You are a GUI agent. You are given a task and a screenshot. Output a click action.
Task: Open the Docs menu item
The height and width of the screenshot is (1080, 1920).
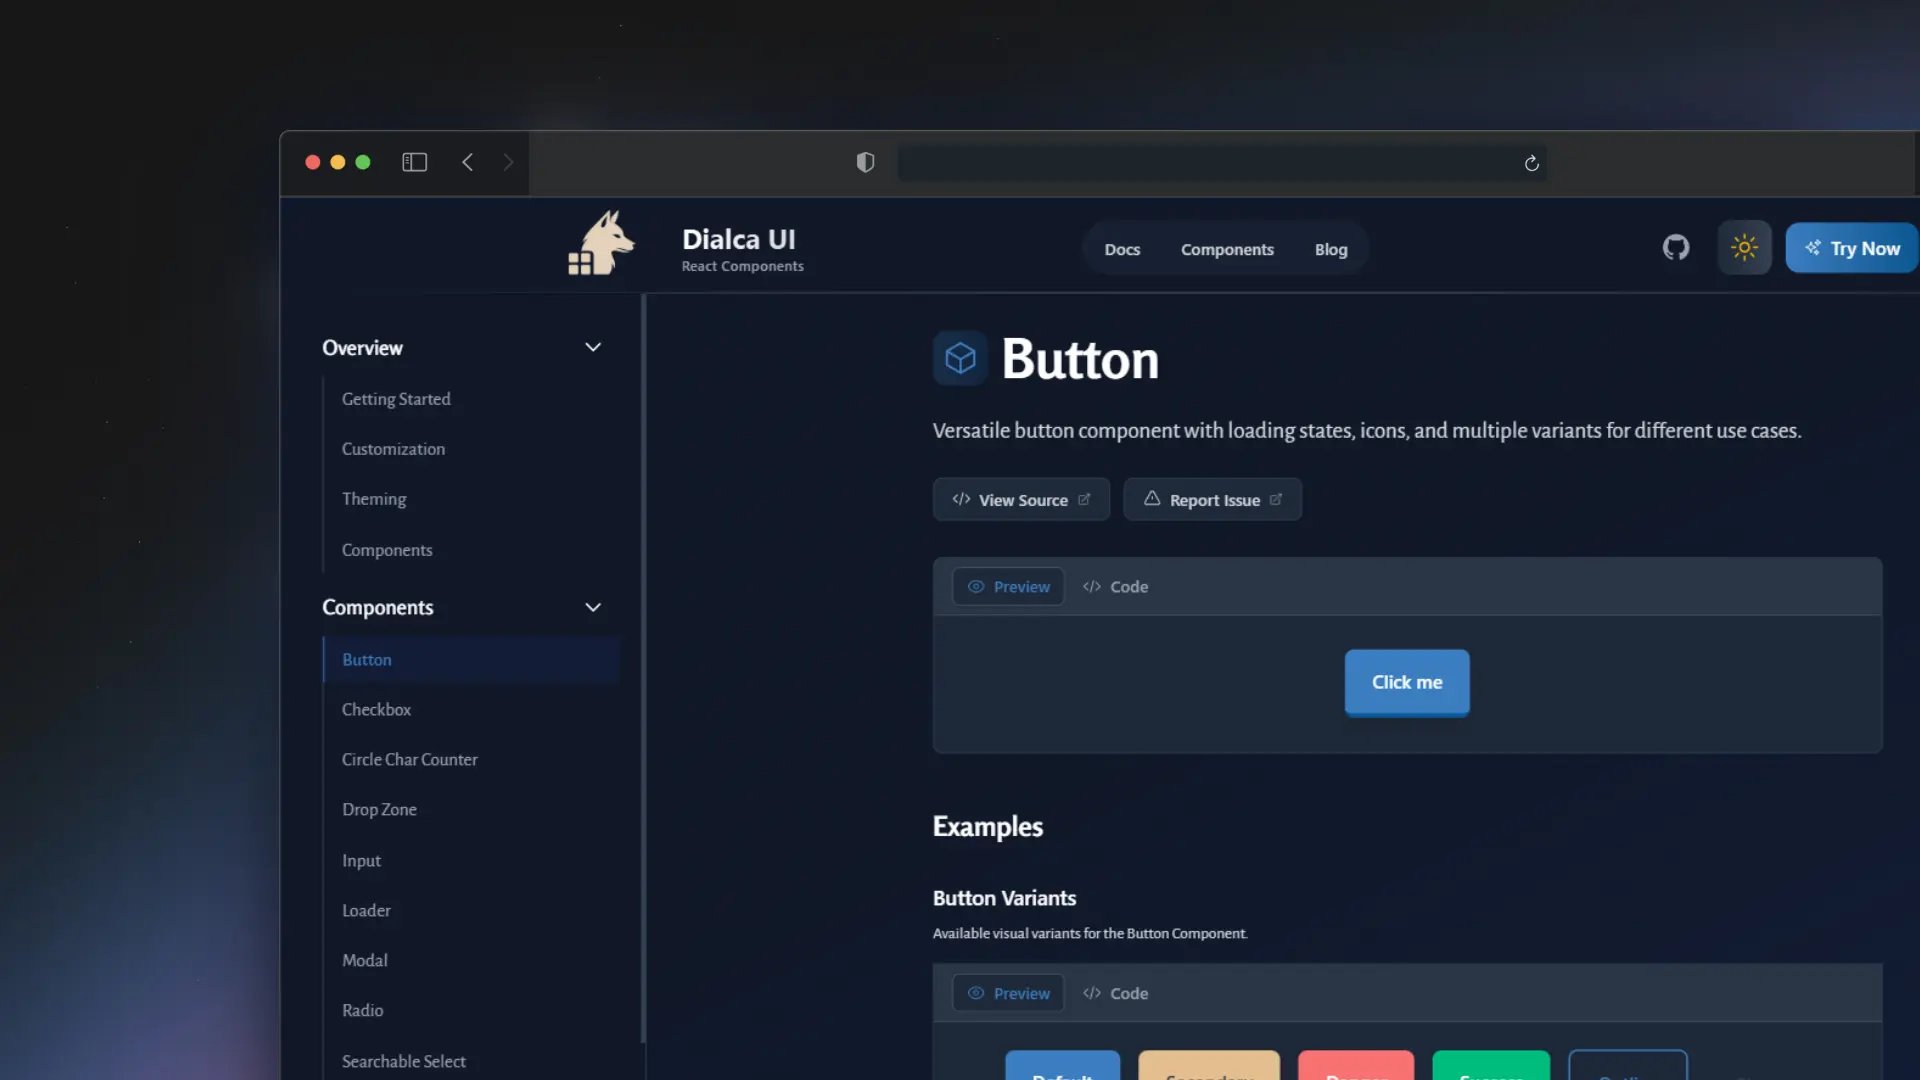pos(1122,249)
